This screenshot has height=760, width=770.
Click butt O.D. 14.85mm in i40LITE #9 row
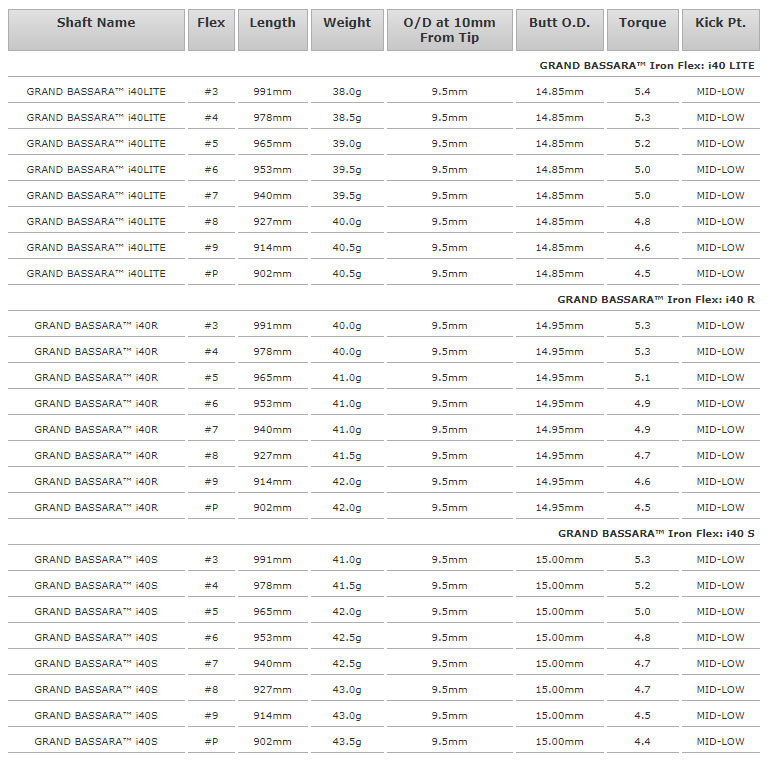[x=559, y=248]
